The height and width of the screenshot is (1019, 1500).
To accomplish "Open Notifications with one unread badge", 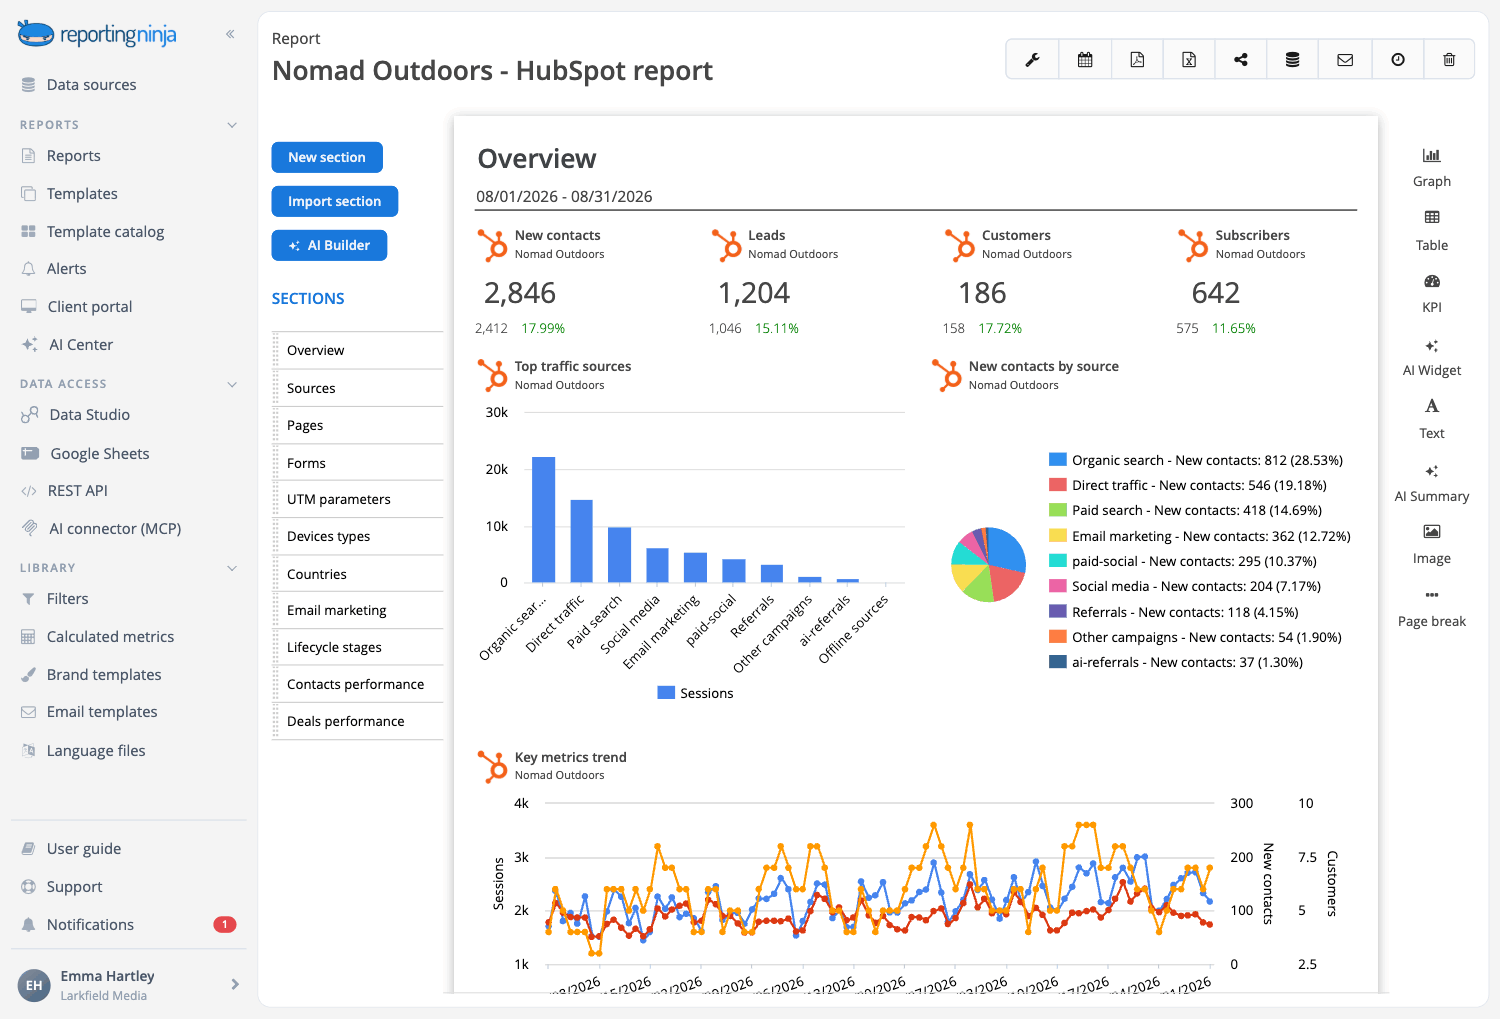I will pos(128,925).
